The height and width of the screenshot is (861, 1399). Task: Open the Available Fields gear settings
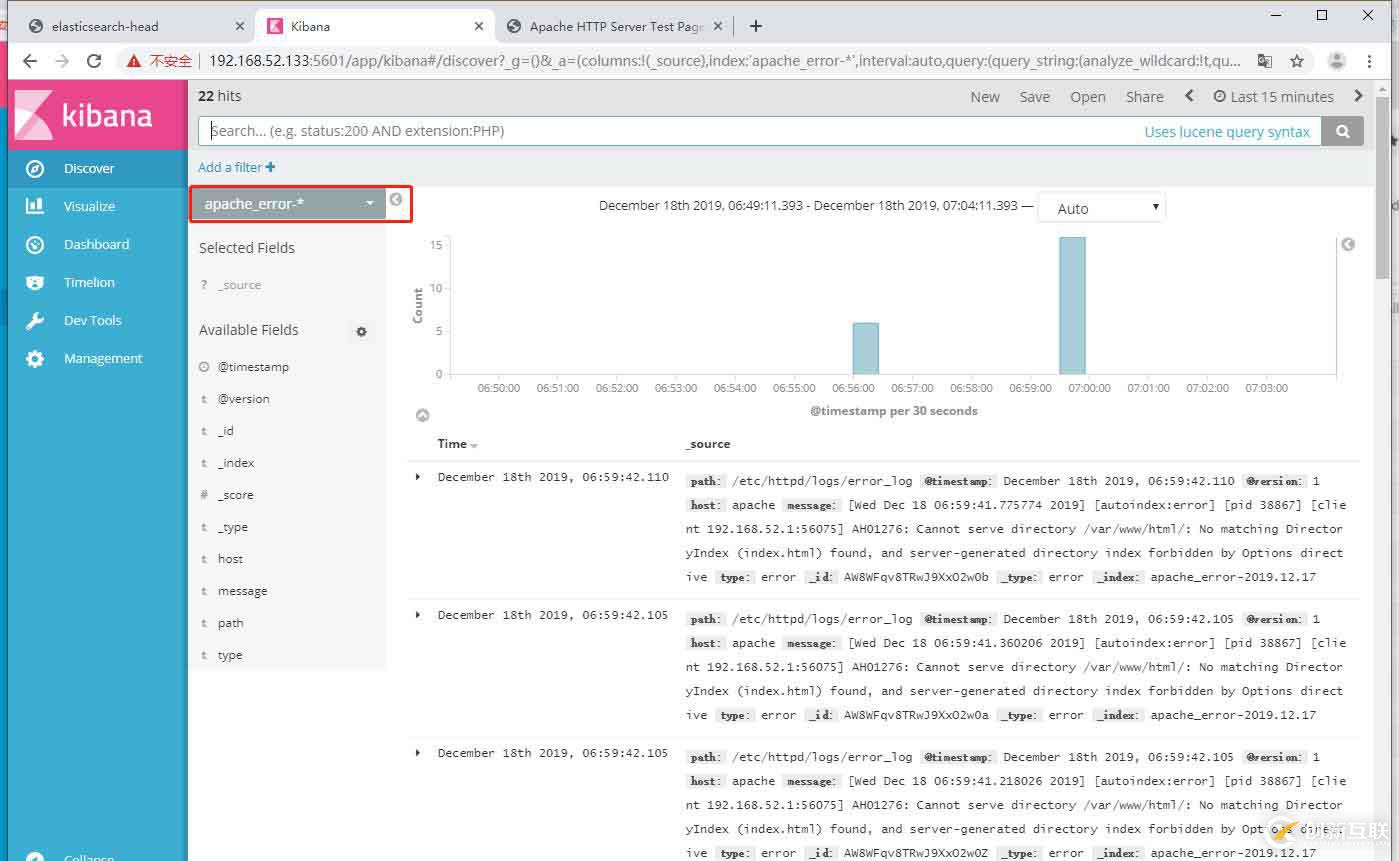[x=362, y=331]
